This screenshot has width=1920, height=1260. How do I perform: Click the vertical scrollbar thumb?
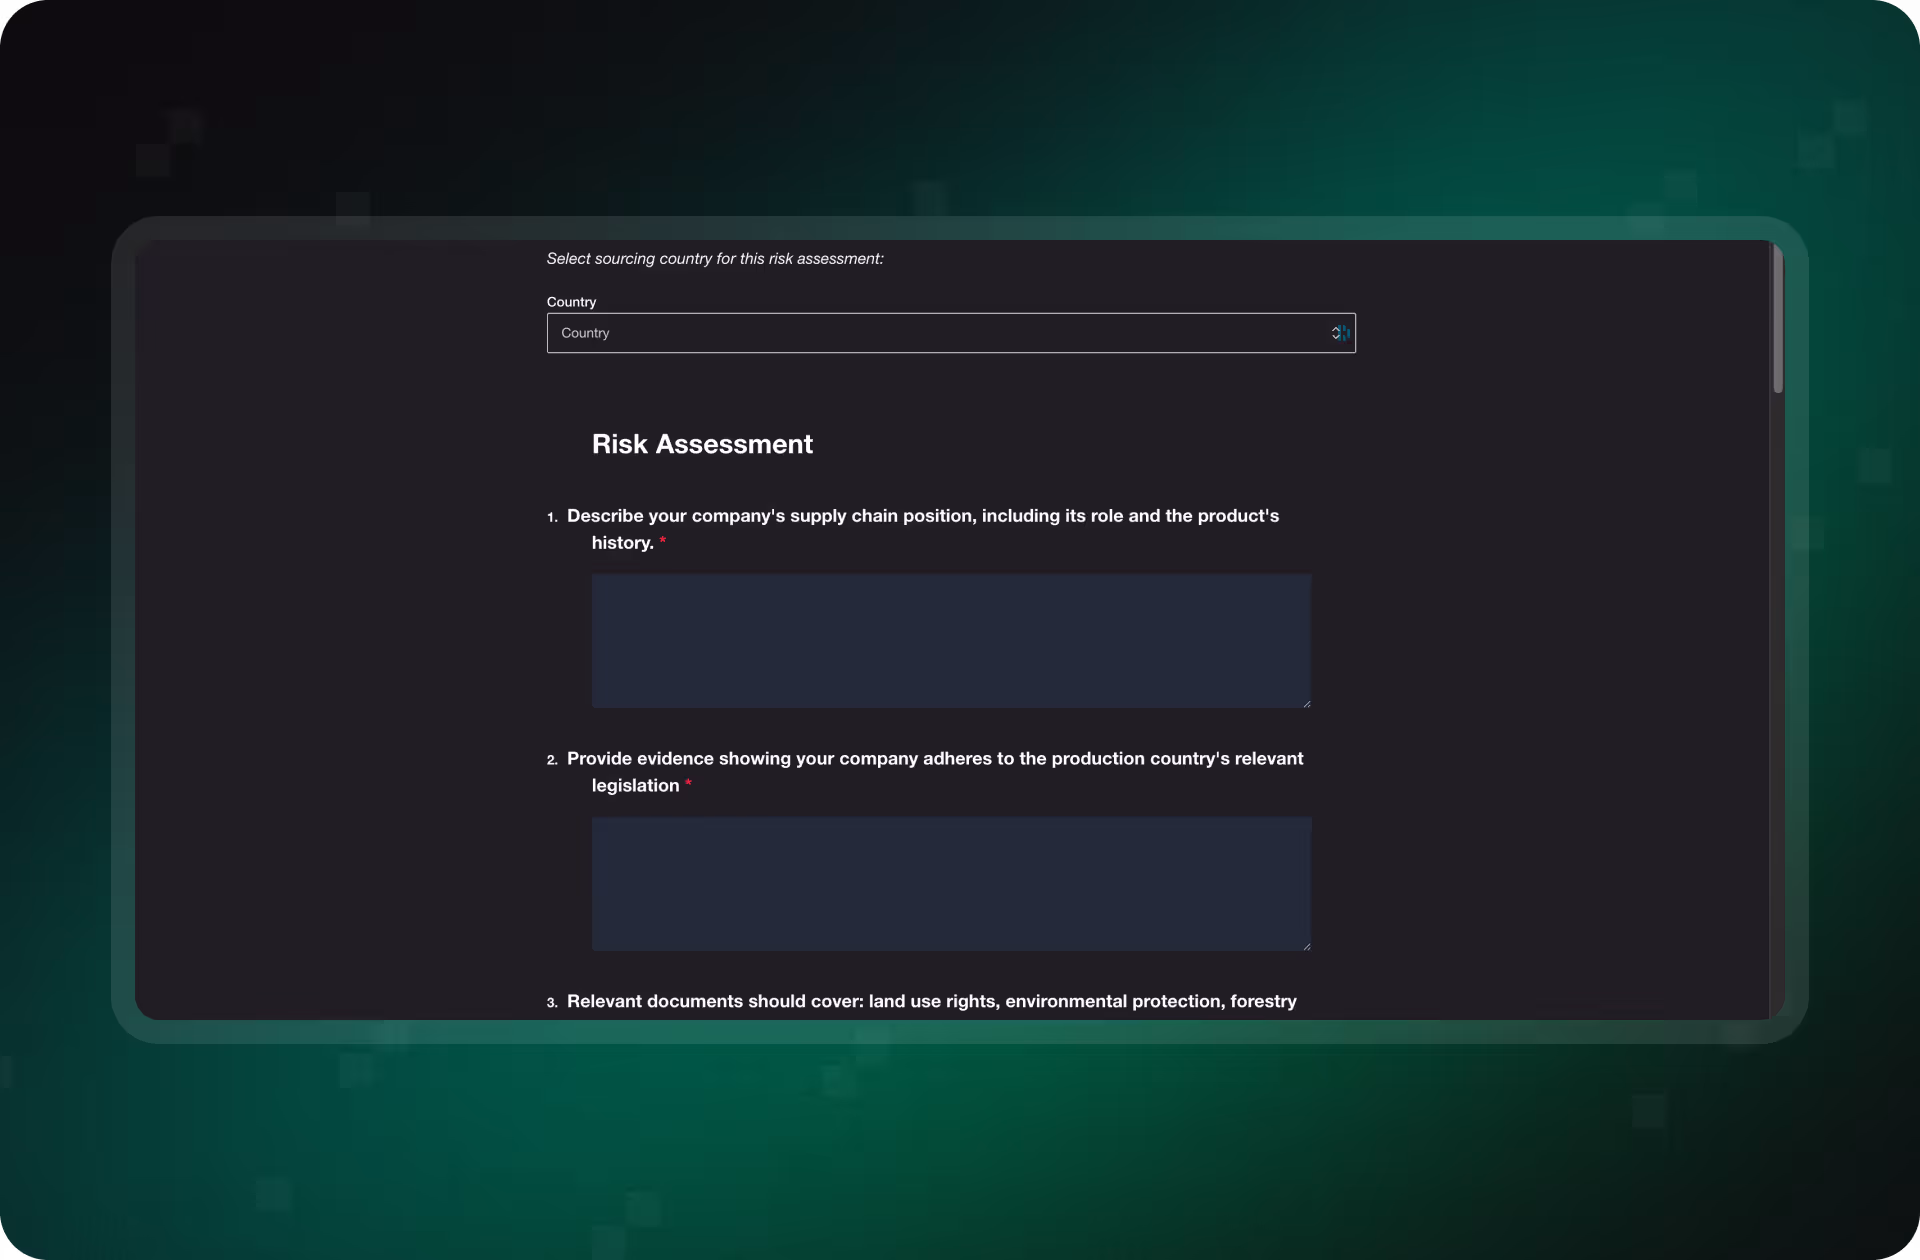pos(1777,318)
